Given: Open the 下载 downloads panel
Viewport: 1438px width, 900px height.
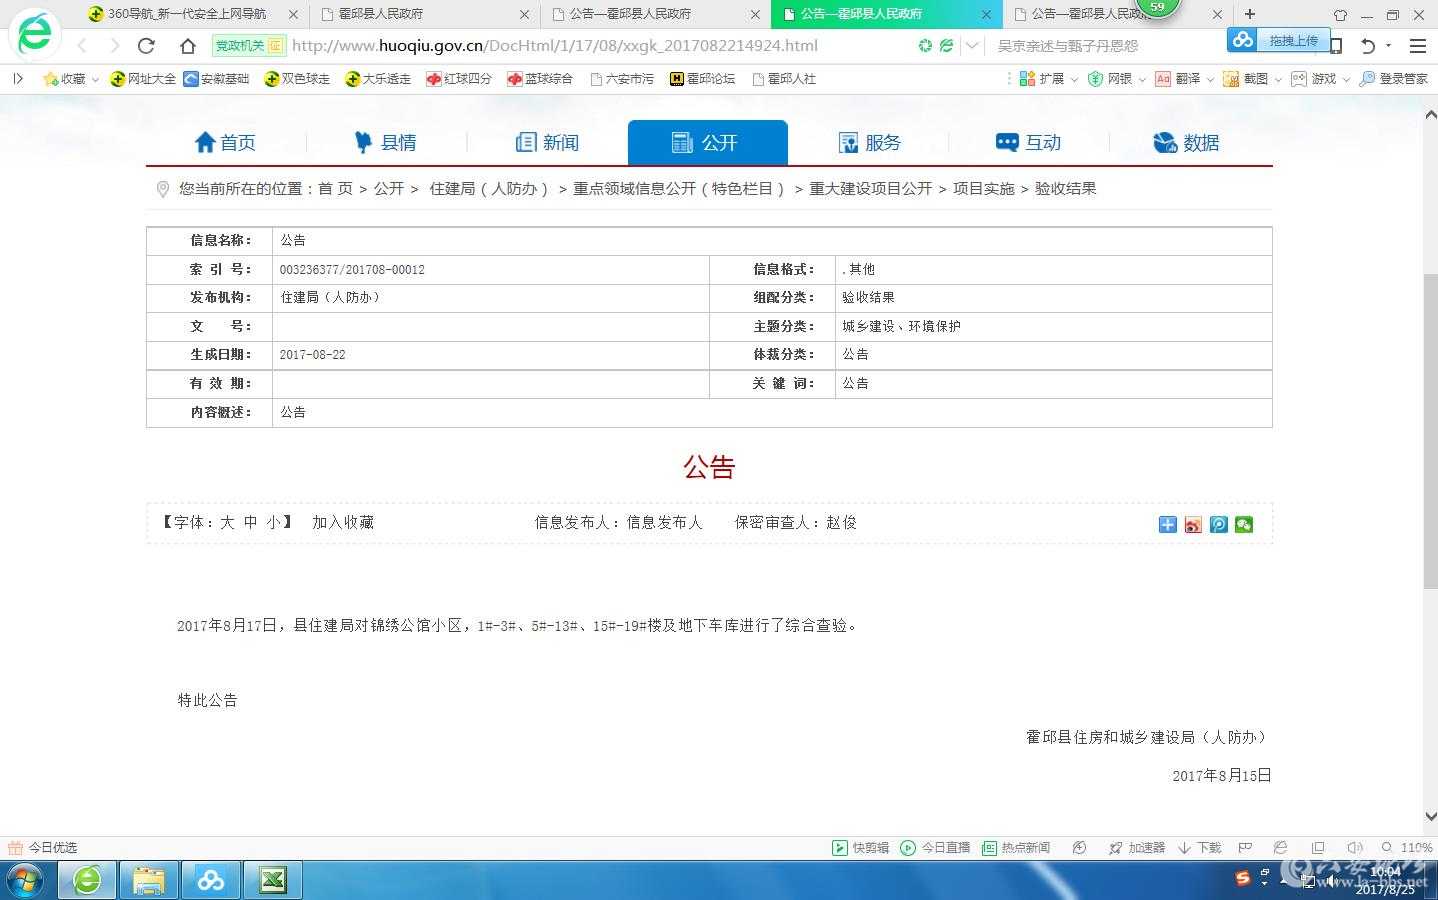Looking at the screenshot, I should point(1199,847).
